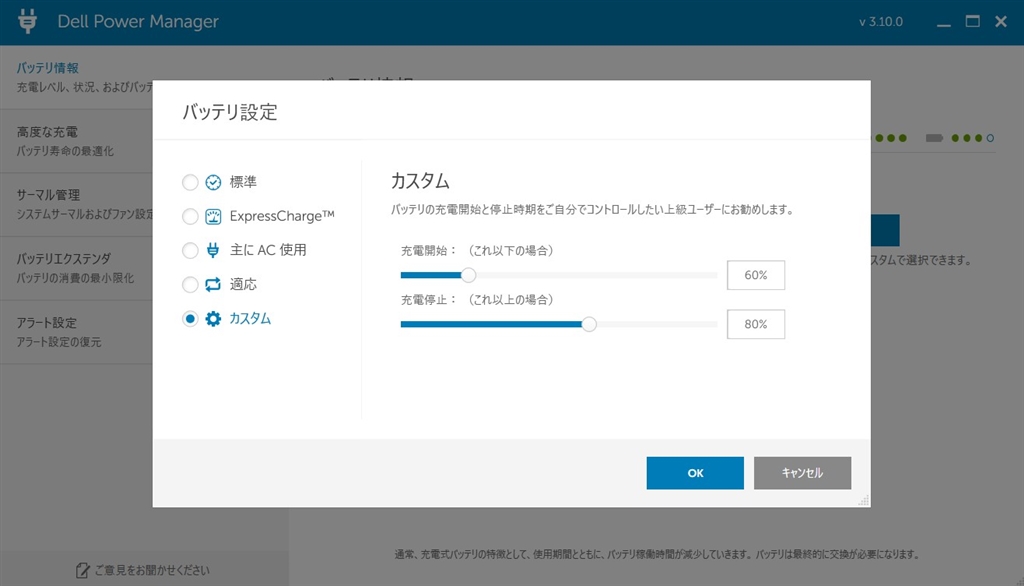The height and width of the screenshot is (586, 1024).
Task: Click the 充電開始 slider handle
Action: click(x=468, y=275)
